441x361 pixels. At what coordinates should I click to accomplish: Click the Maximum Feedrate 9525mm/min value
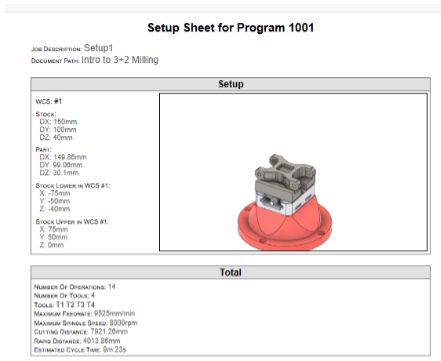coord(114,314)
